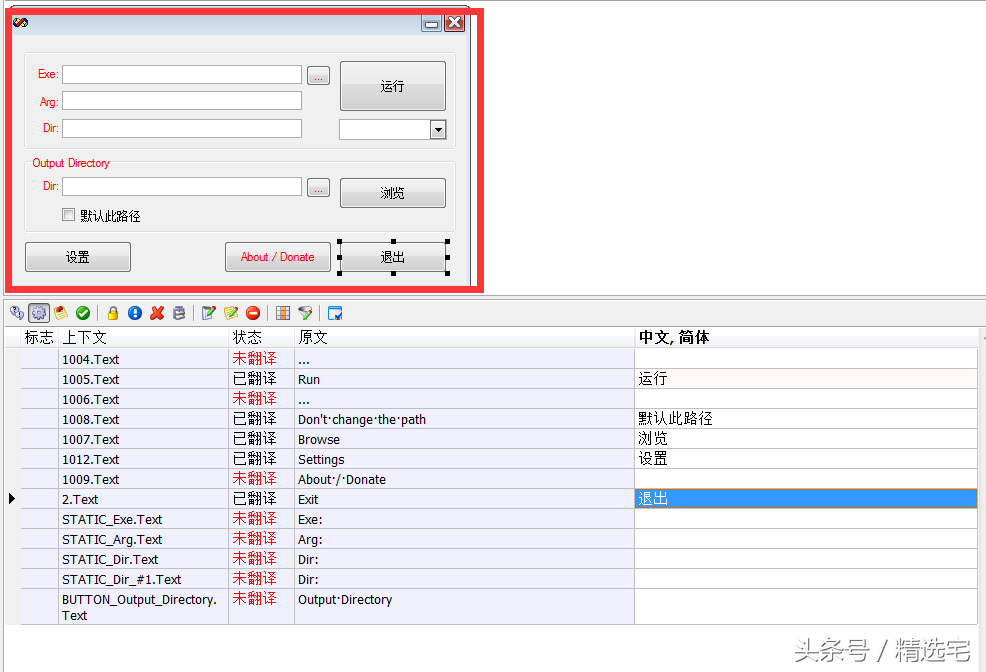Click the 中文, 简体 column header
The height and width of the screenshot is (672, 986).
click(x=806, y=338)
